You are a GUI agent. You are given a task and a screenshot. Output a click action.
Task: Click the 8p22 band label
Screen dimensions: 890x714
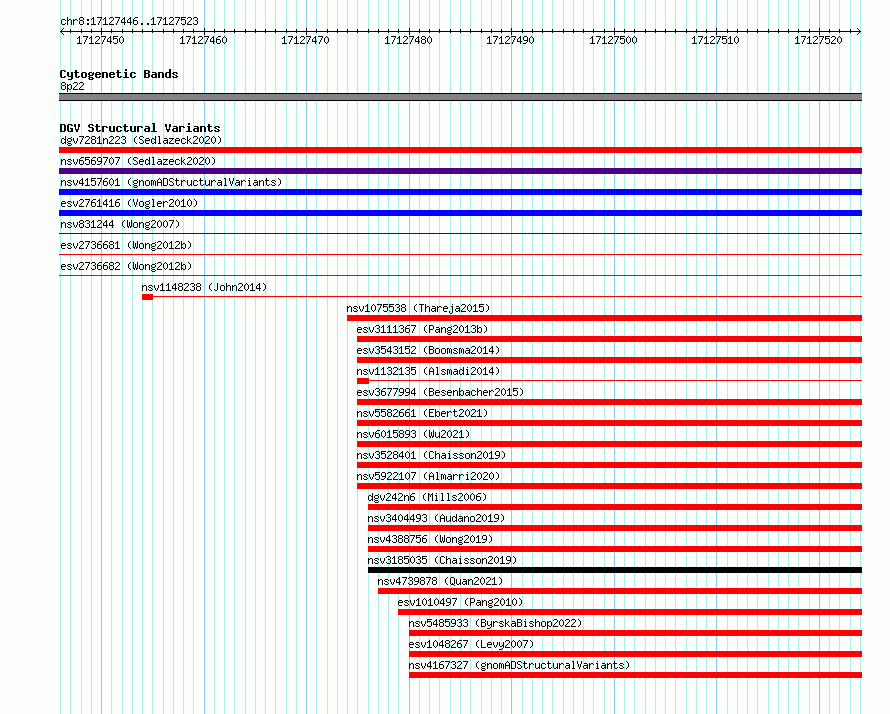(x=72, y=86)
